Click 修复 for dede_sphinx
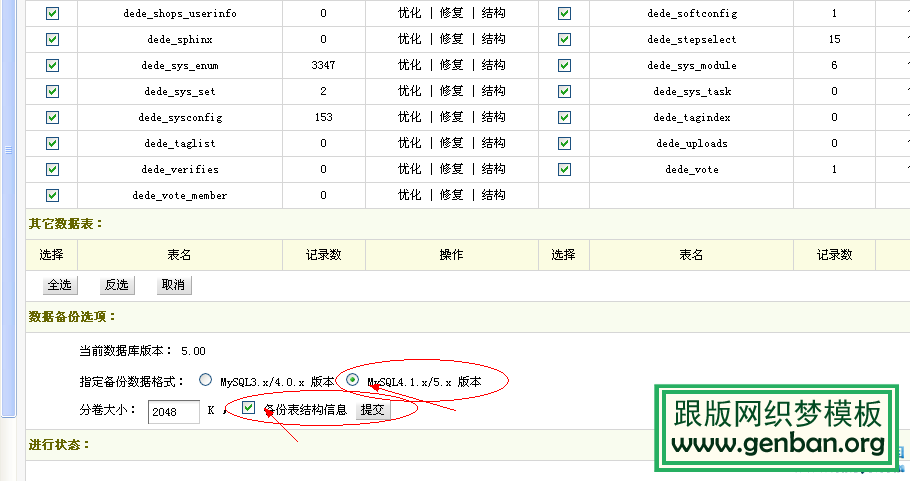910x481 pixels. click(x=452, y=39)
